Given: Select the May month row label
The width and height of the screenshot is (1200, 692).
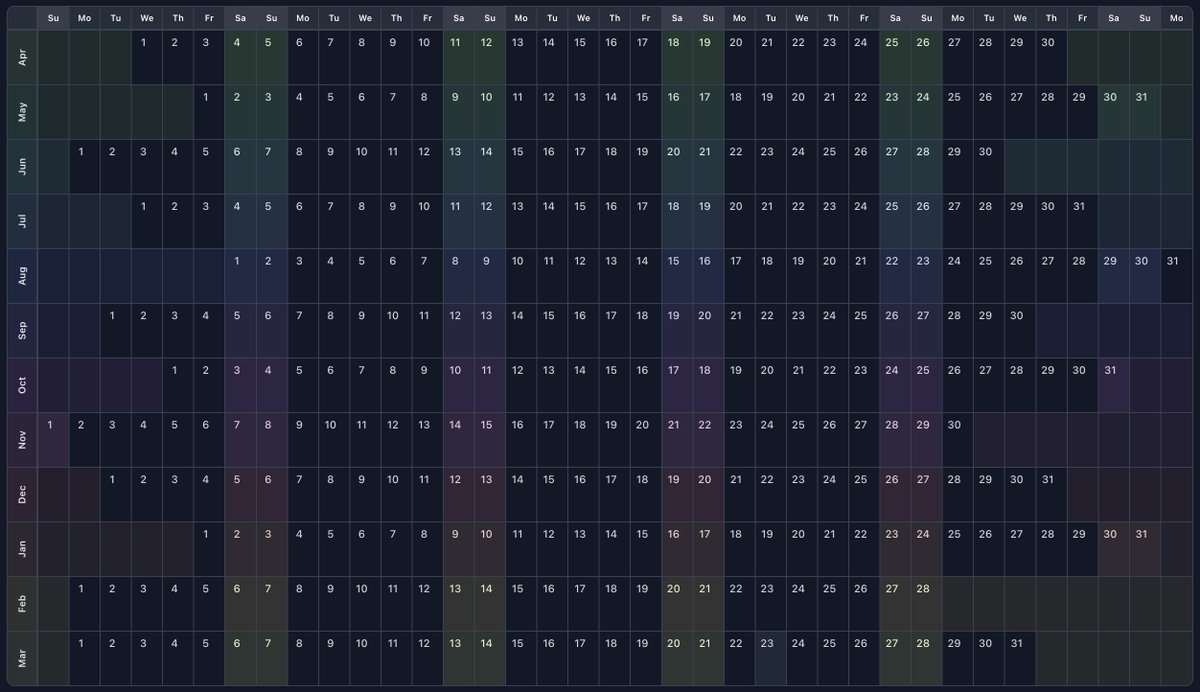Looking at the screenshot, I should click(x=22, y=112).
